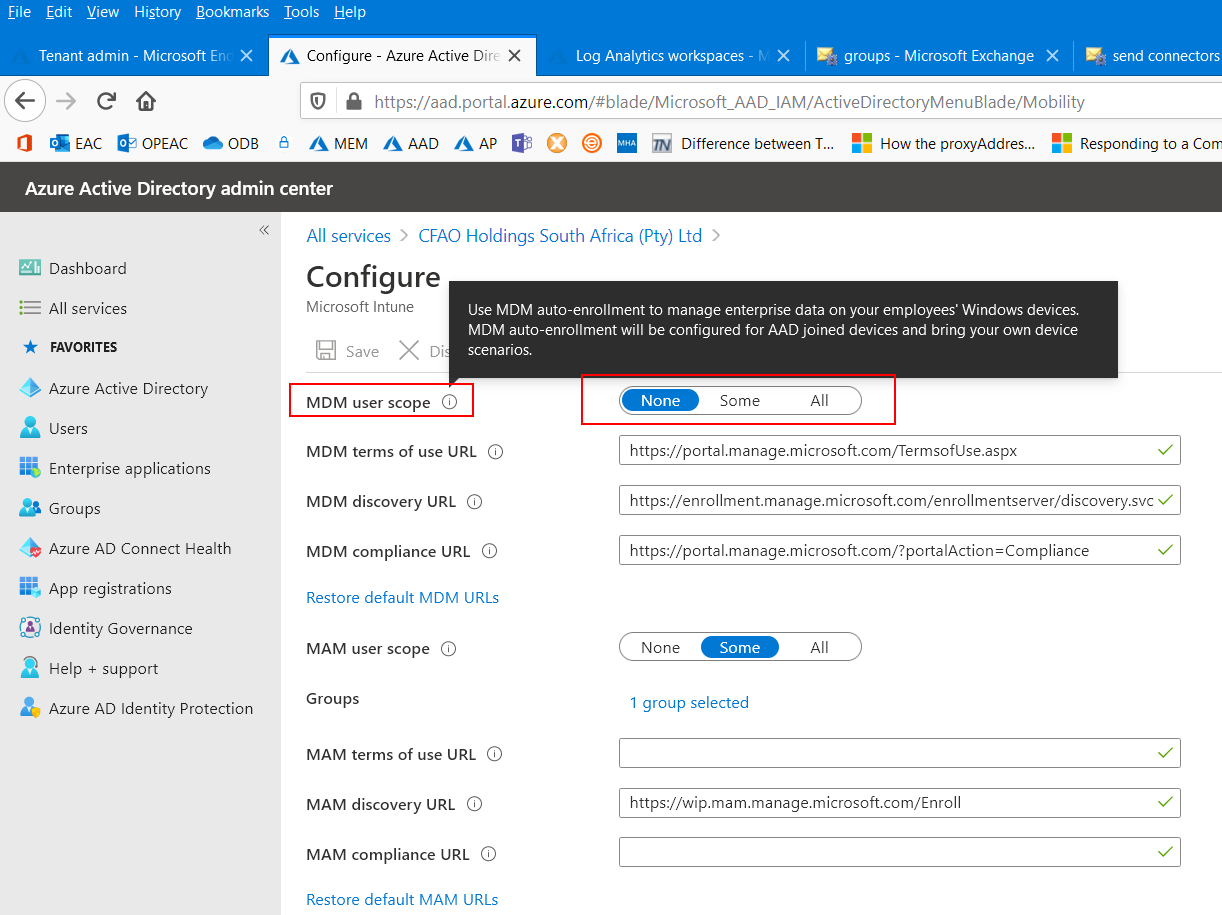Select Some for MDM user scope

(739, 400)
